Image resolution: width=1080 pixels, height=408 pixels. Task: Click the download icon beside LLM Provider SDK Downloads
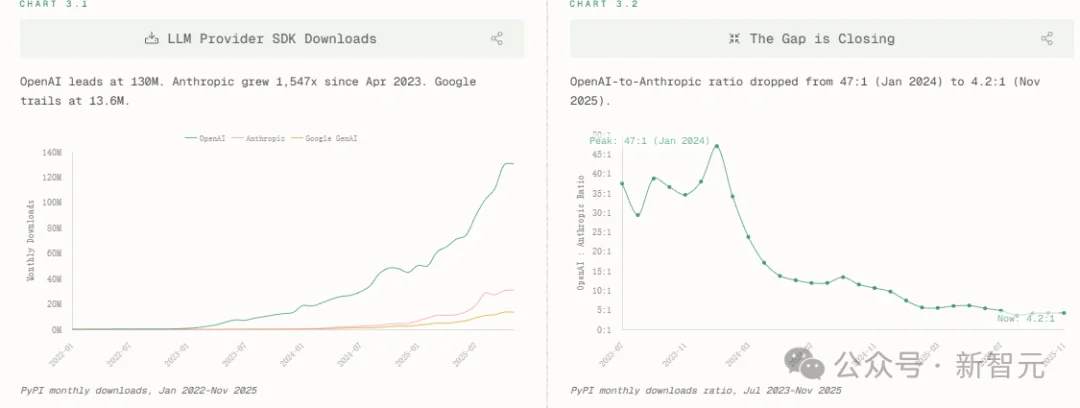tap(153, 39)
